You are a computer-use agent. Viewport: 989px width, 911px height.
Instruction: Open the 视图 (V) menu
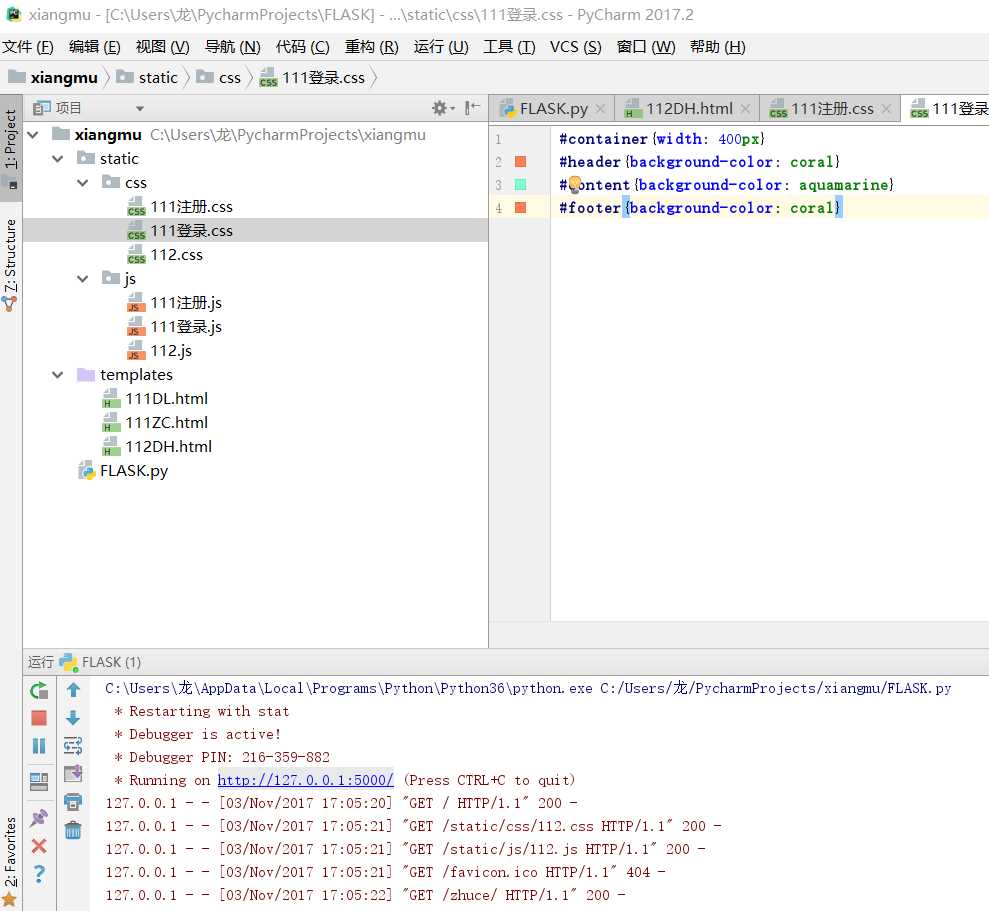click(162, 47)
